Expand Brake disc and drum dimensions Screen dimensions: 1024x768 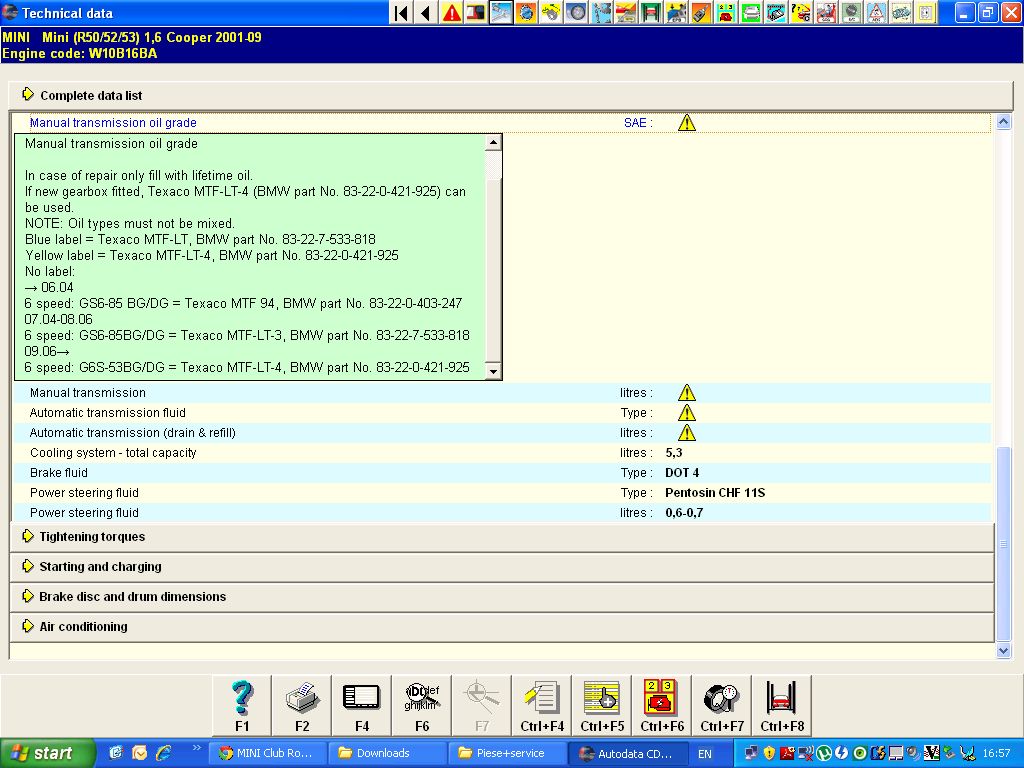point(132,597)
